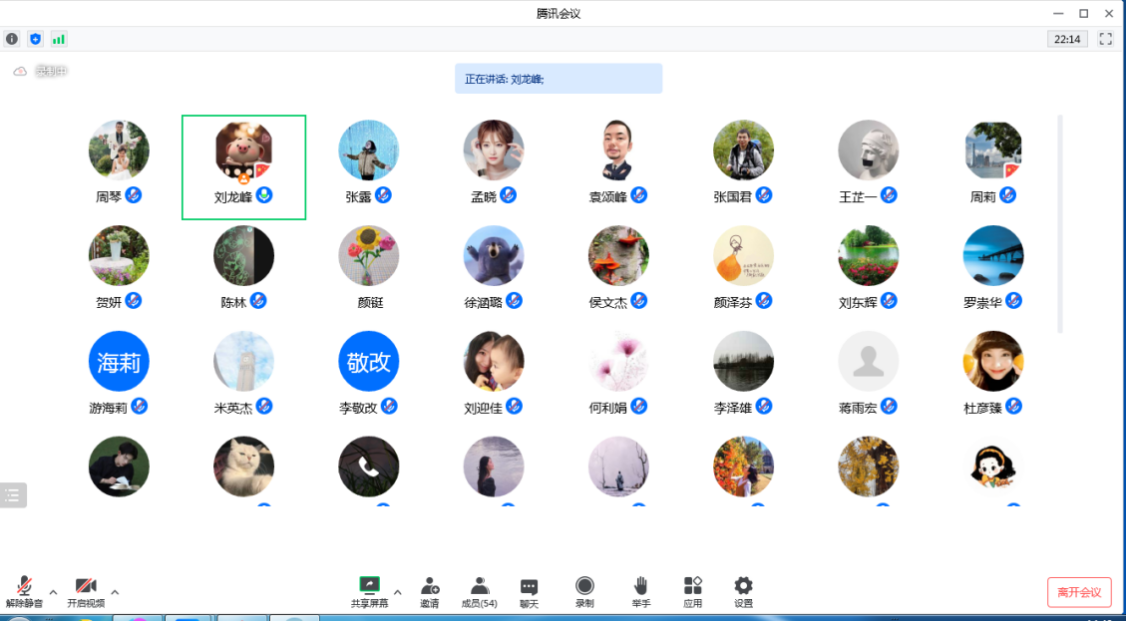Click the Share Screen (共享屏幕) button

[369, 591]
